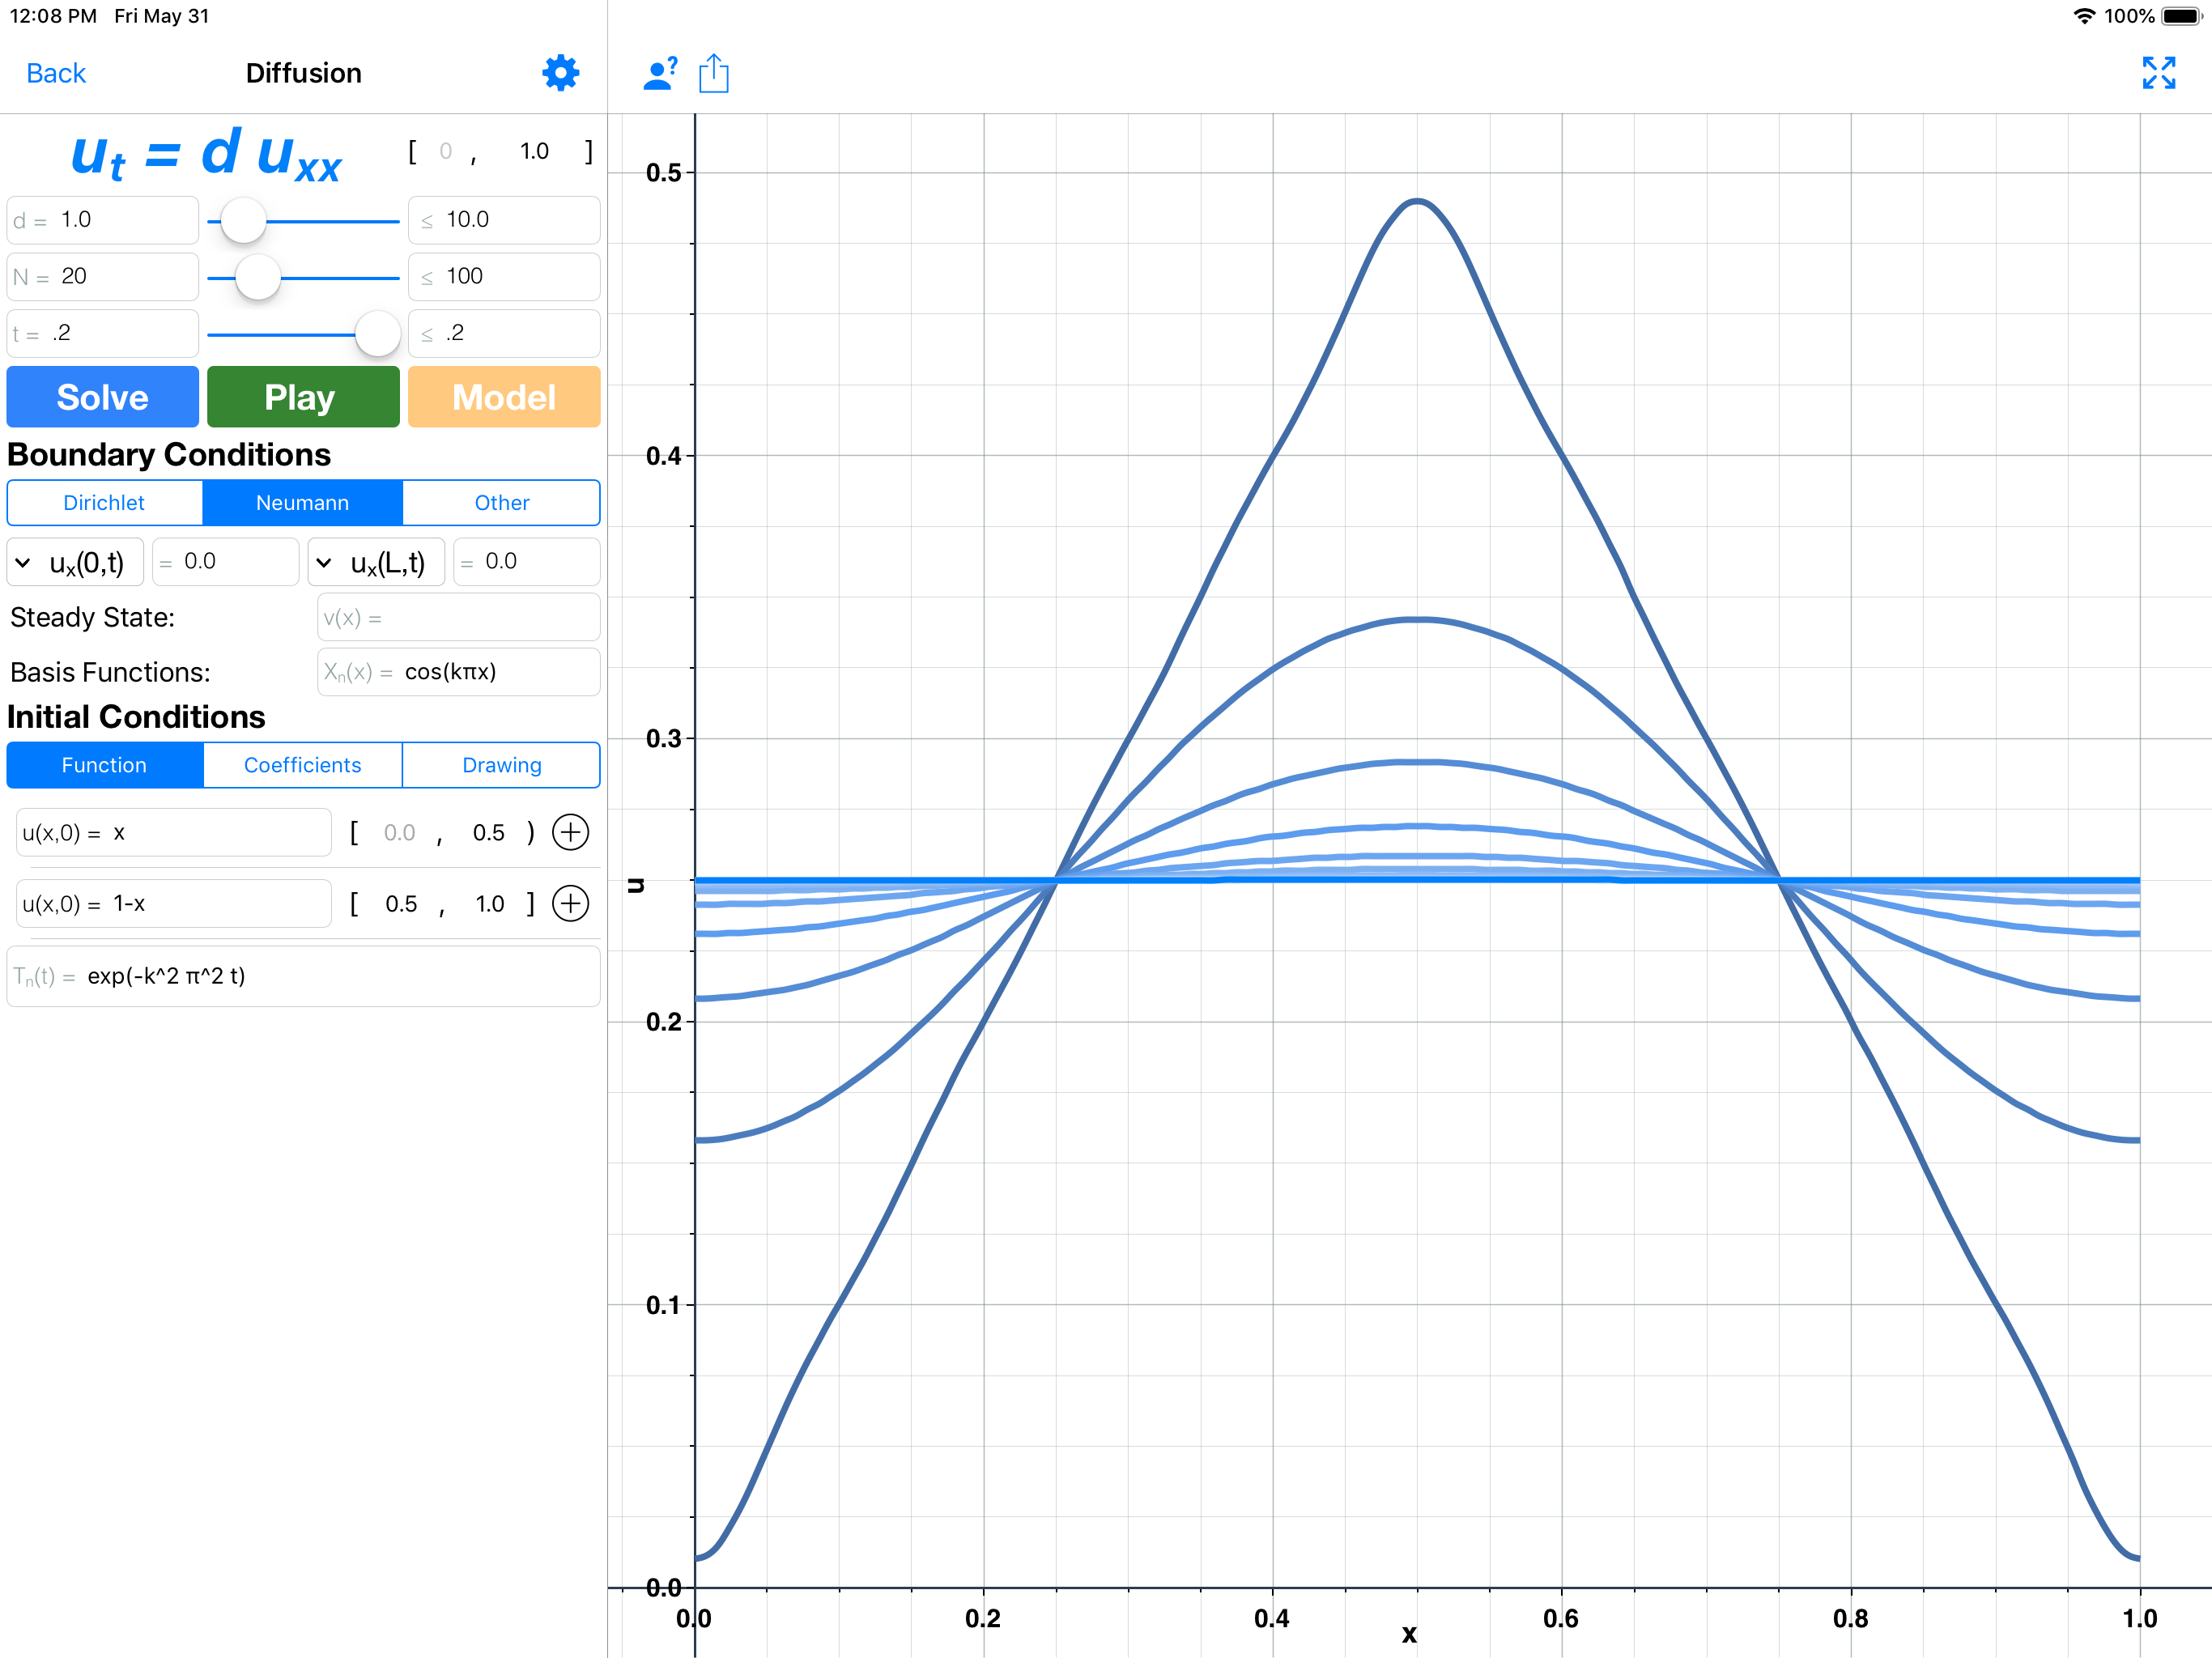
Task: Switch to Drawing initial condition tab
Action: 501,765
